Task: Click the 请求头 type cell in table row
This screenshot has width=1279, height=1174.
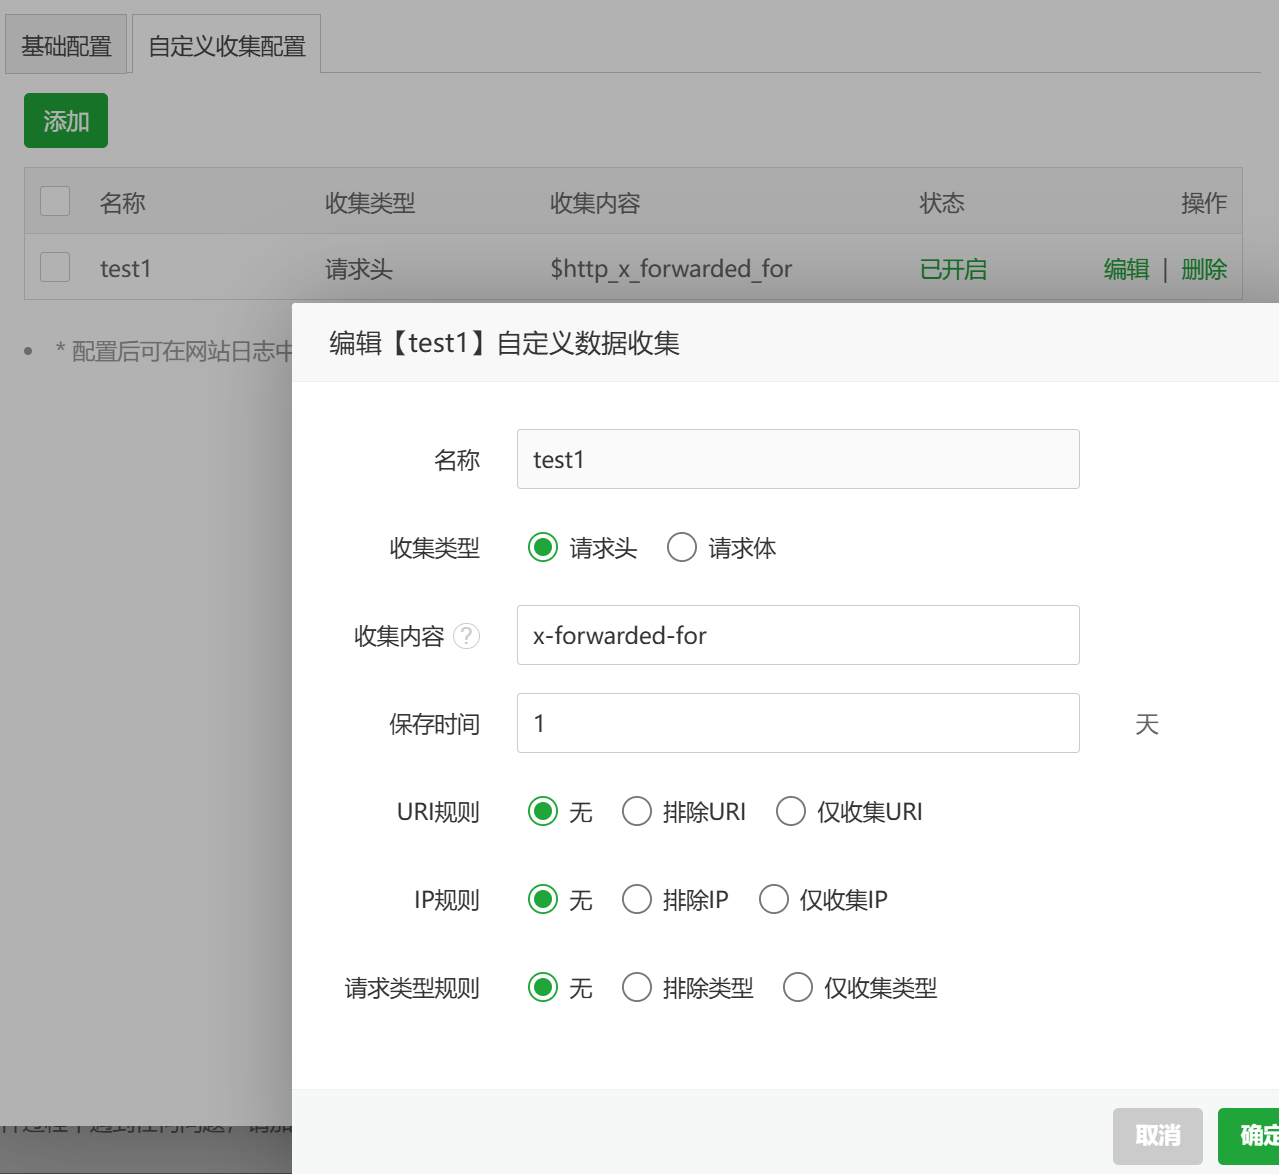Action: (359, 269)
